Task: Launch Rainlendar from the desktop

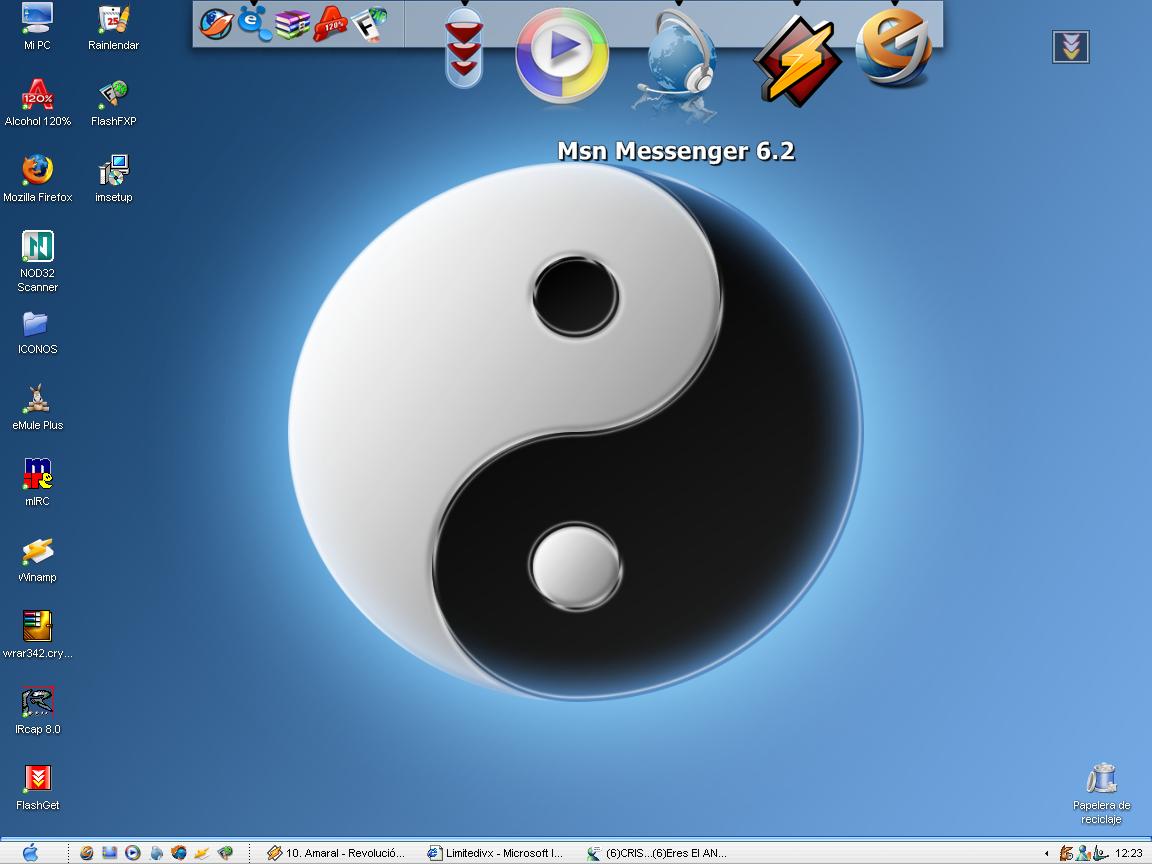Action: click(113, 26)
